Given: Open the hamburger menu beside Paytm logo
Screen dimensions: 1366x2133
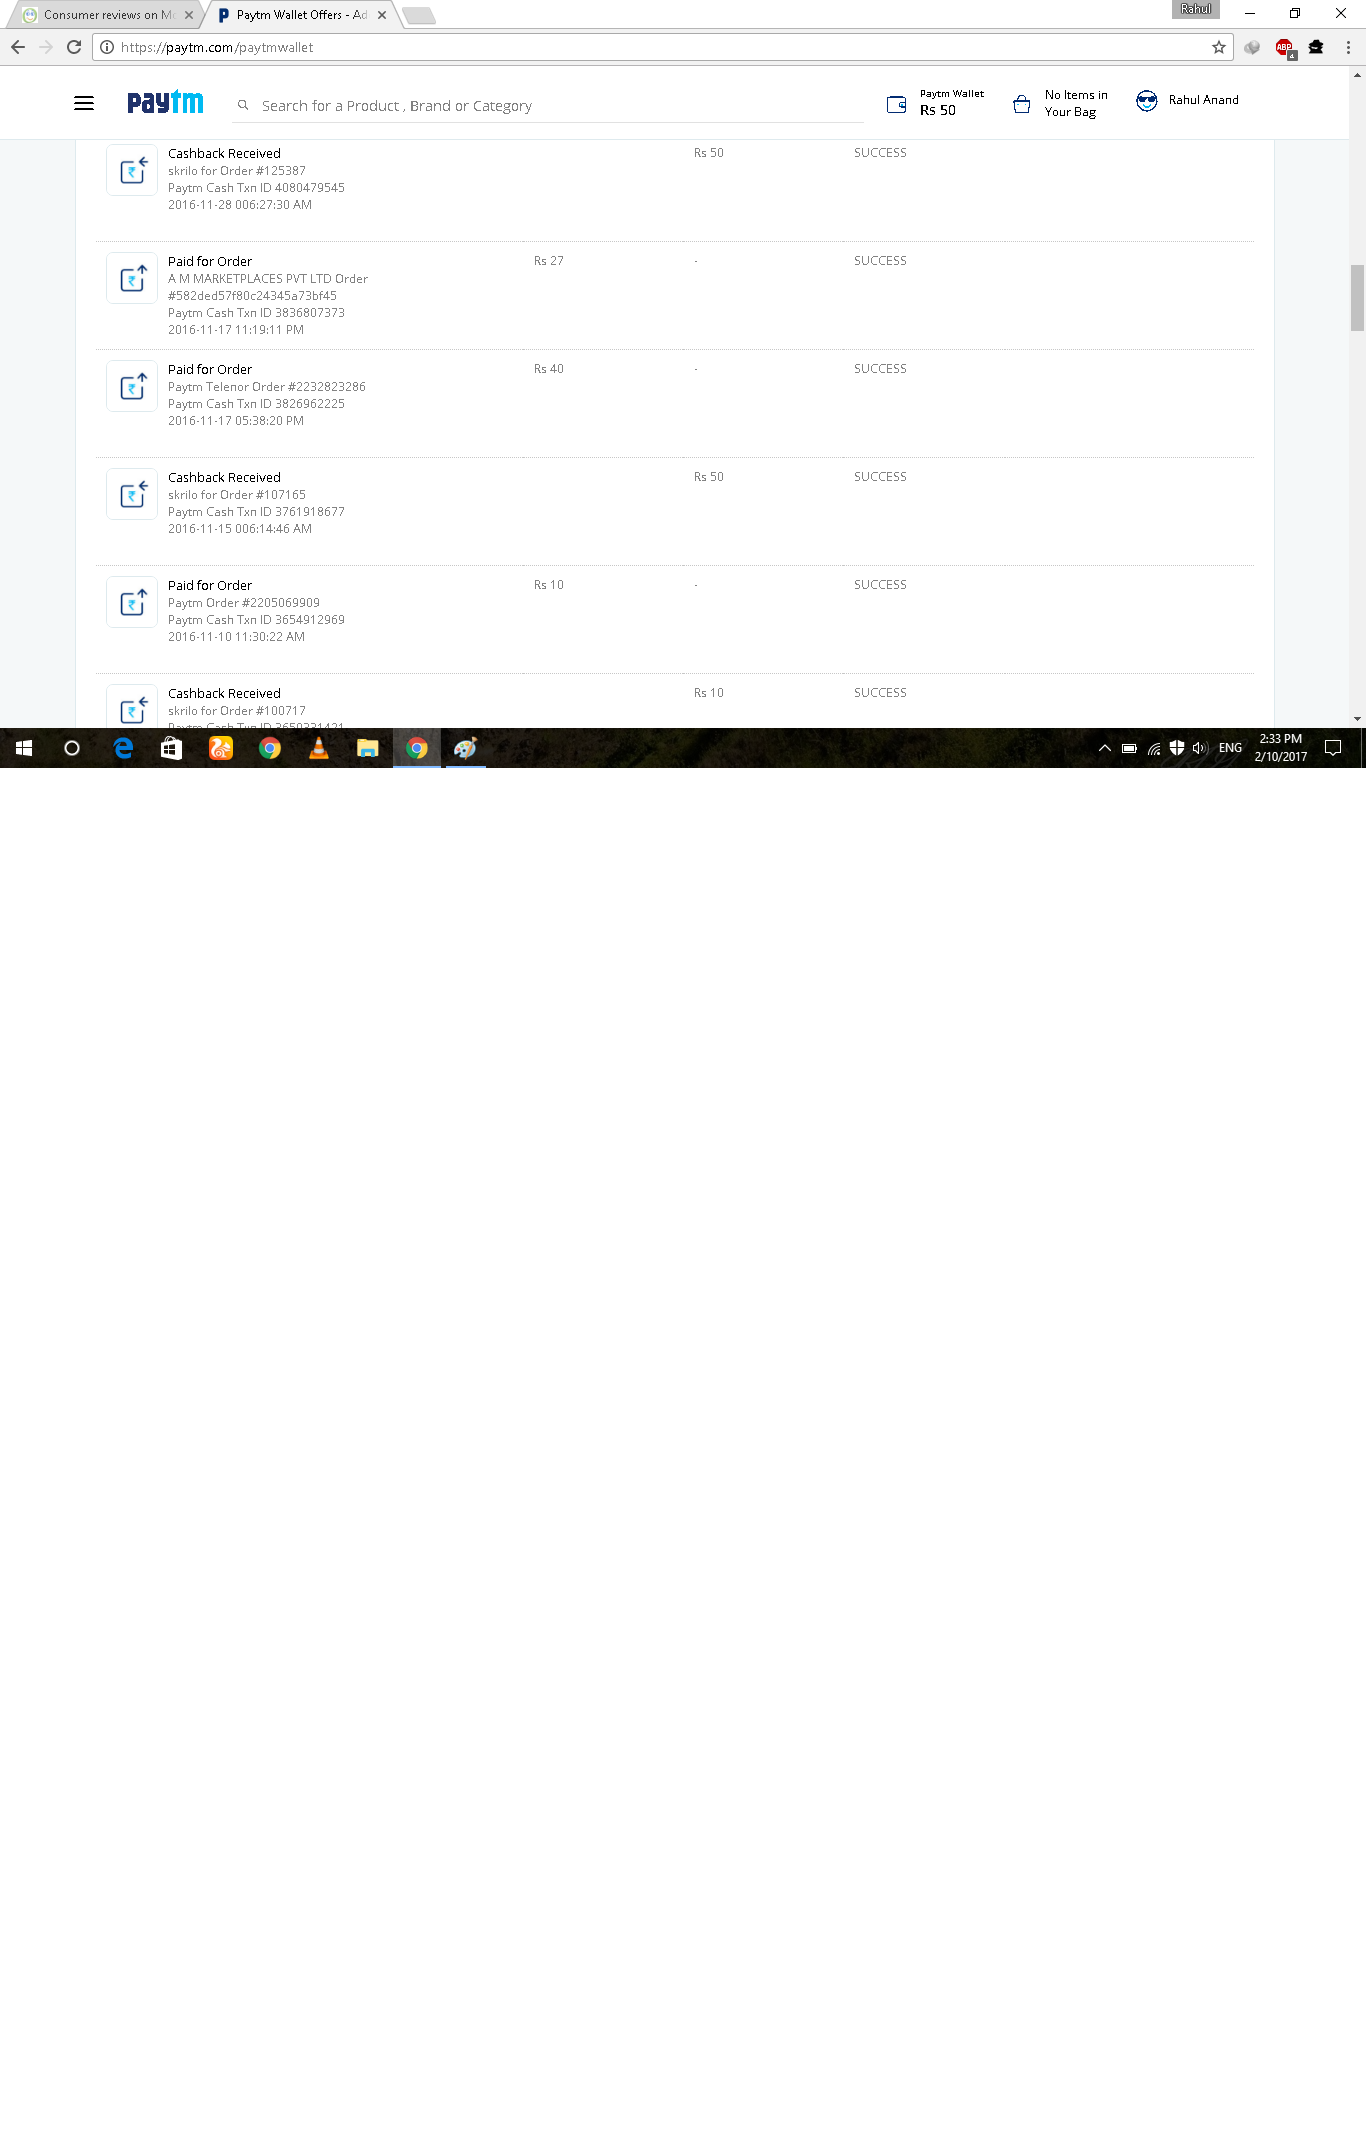Looking at the screenshot, I should (84, 103).
